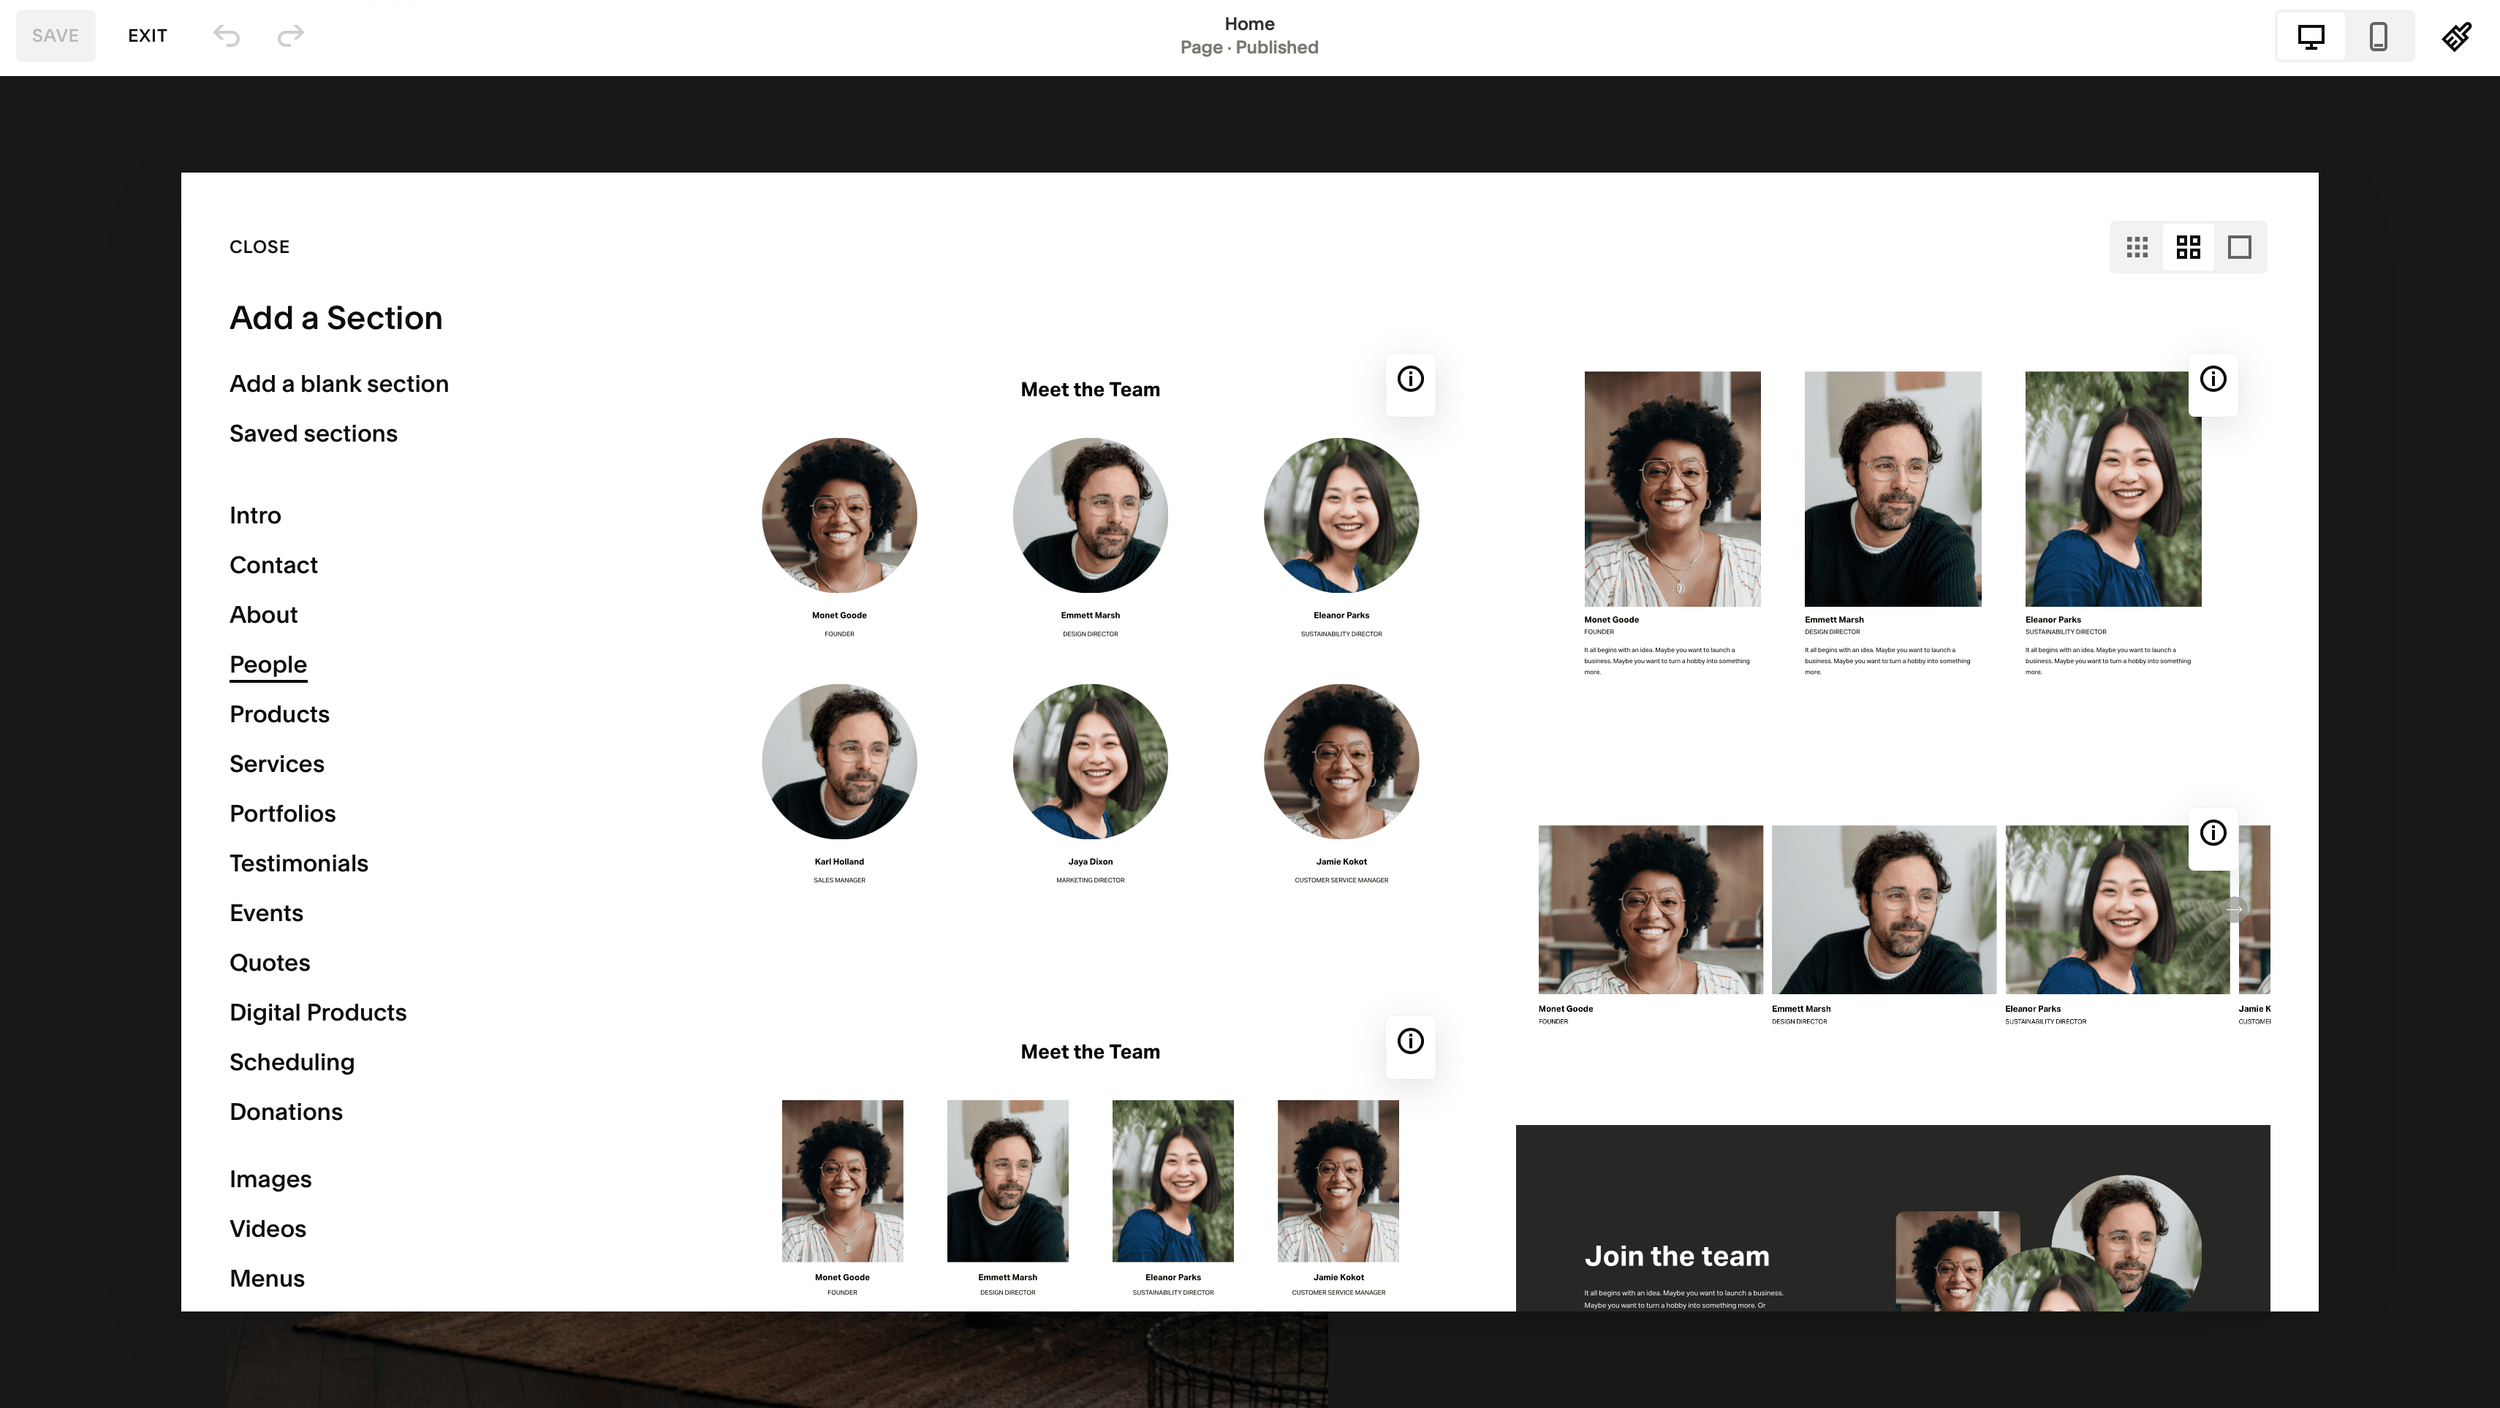Viewport: 2500px width, 1408px height.
Task: Open info for four-column Meet the Team
Action: coord(1410,1042)
